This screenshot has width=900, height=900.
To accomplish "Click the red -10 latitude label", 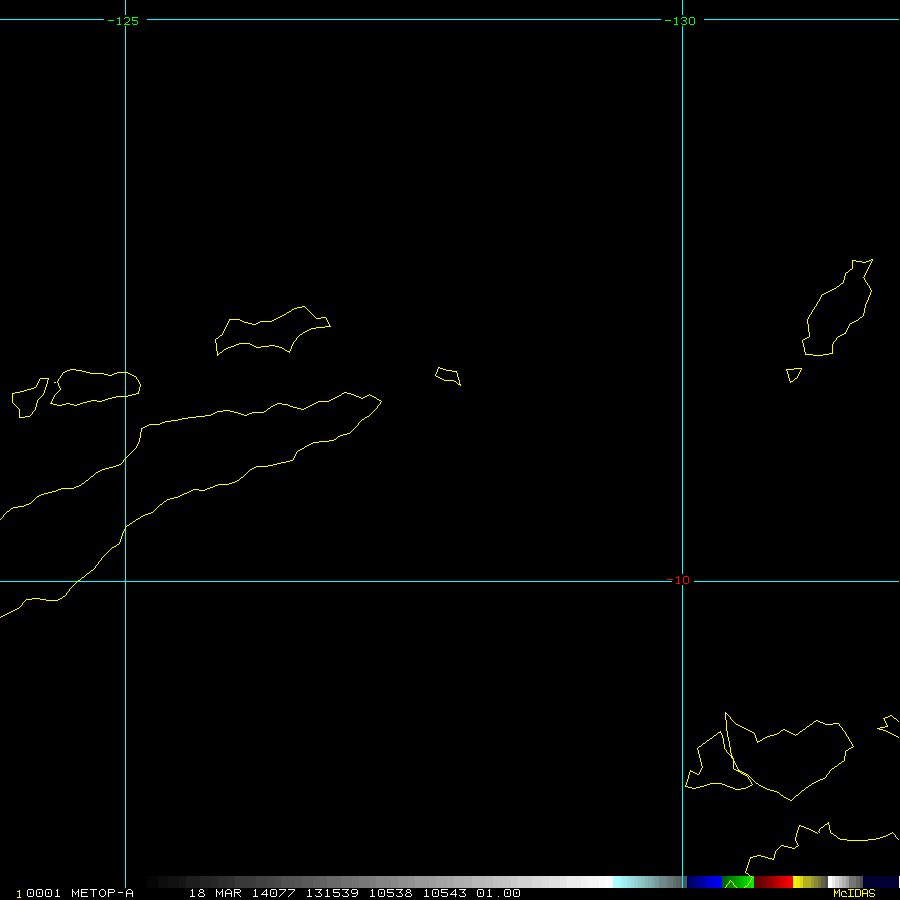I will [x=682, y=580].
